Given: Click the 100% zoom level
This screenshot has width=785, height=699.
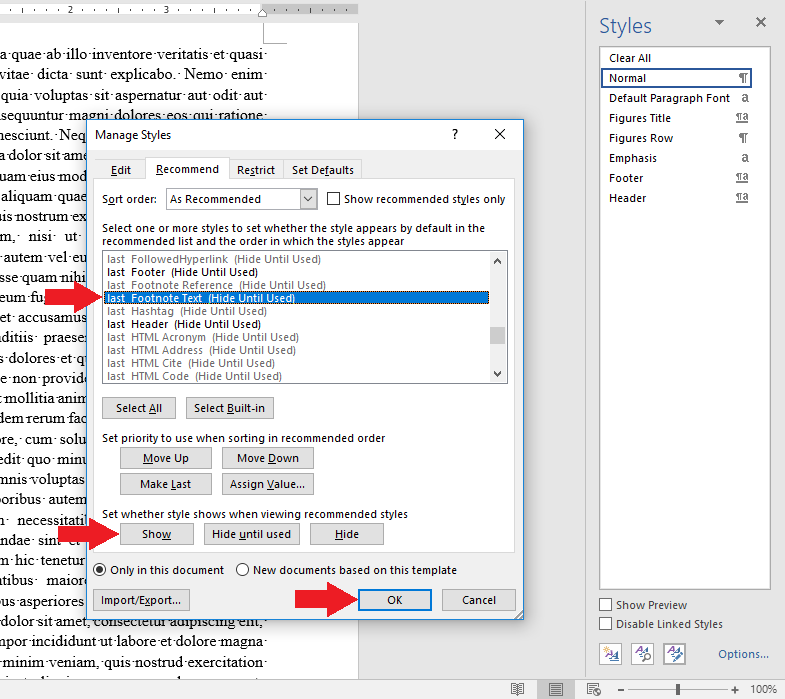Looking at the screenshot, I should (x=763, y=689).
